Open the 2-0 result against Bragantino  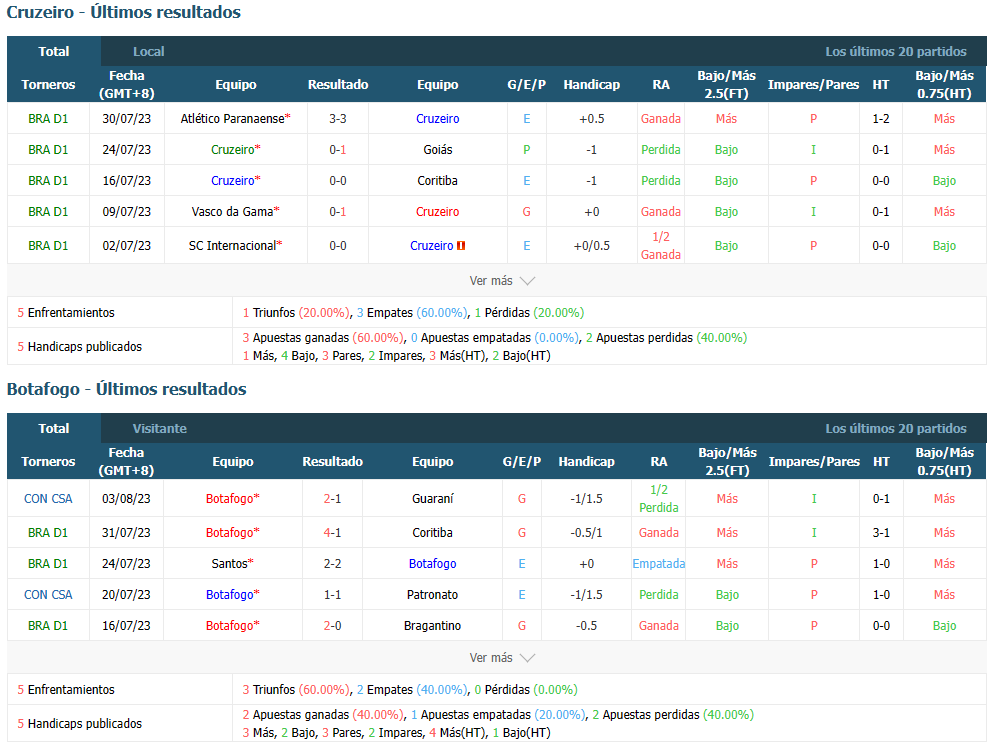pyautogui.click(x=332, y=626)
